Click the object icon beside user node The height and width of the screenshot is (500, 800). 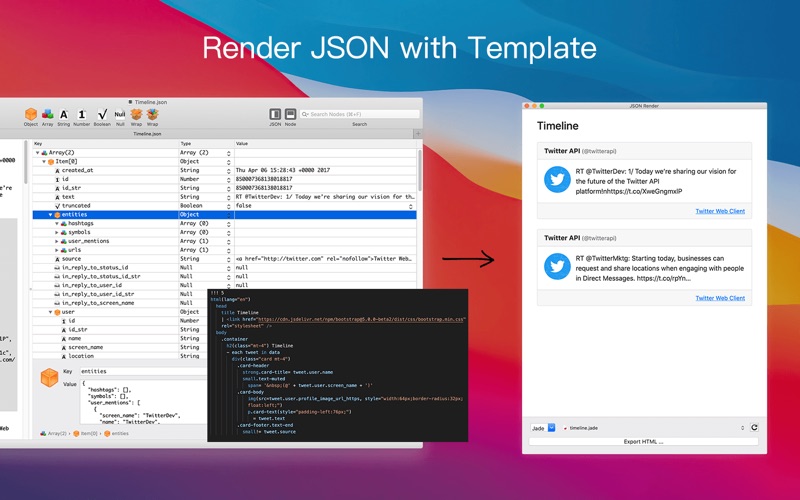tap(57, 312)
